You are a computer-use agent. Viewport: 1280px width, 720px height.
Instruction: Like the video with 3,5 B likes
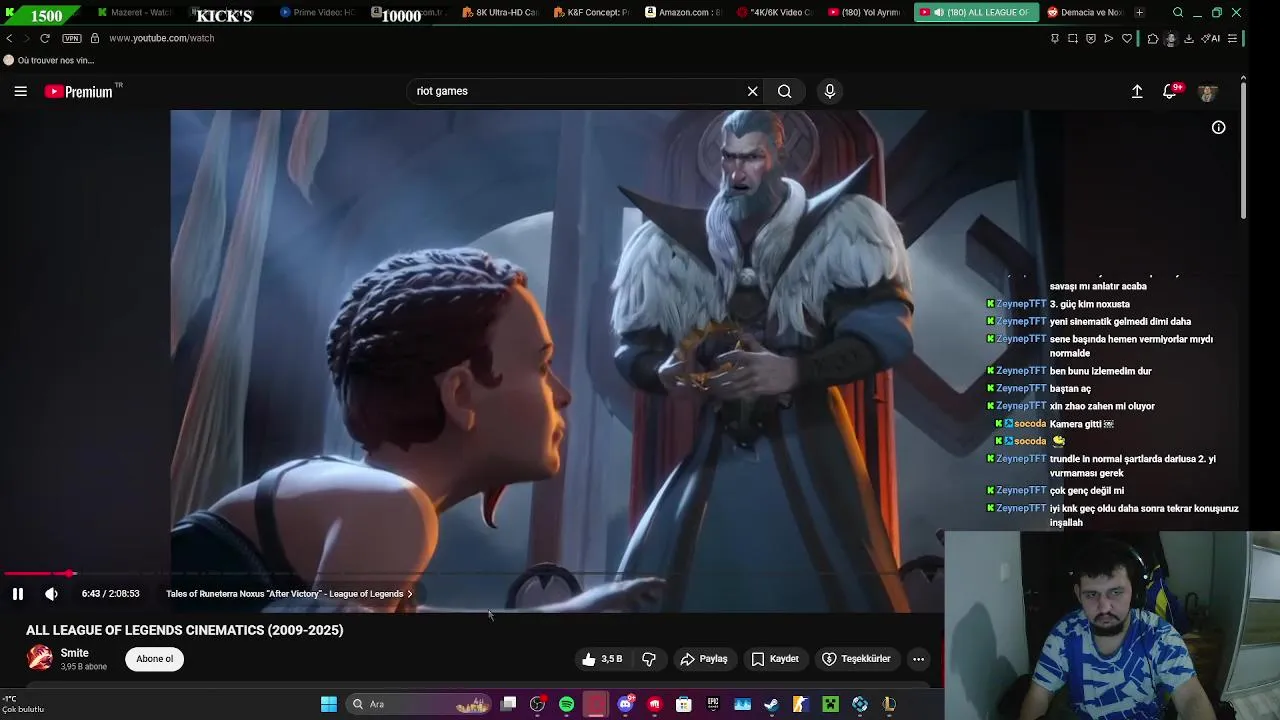603,659
